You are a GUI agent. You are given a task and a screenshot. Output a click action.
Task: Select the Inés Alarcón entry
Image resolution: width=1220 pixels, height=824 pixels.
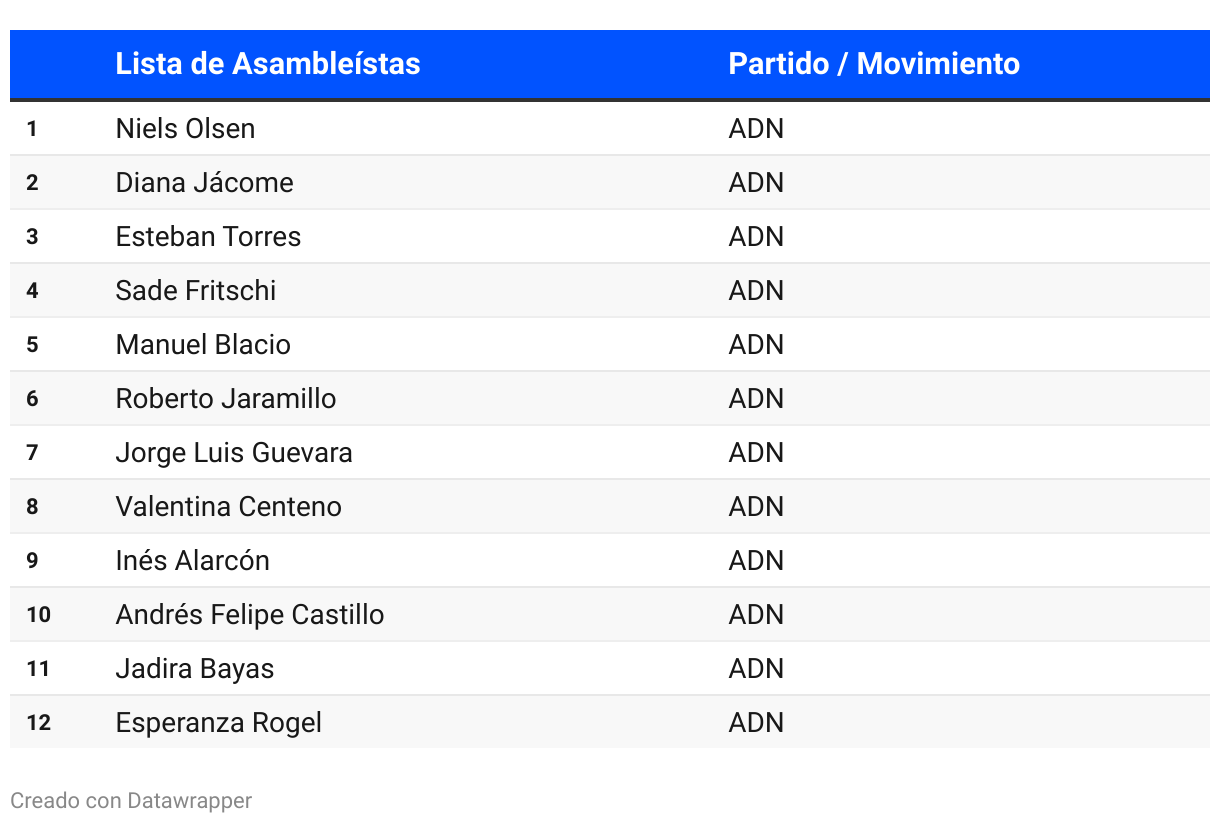pyautogui.click(x=192, y=561)
